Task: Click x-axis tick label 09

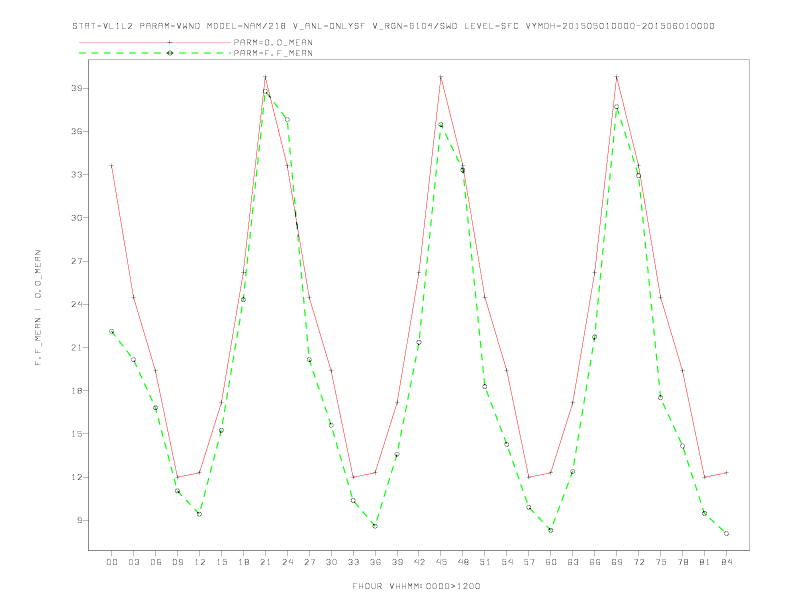Action: pyautogui.click(x=177, y=562)
